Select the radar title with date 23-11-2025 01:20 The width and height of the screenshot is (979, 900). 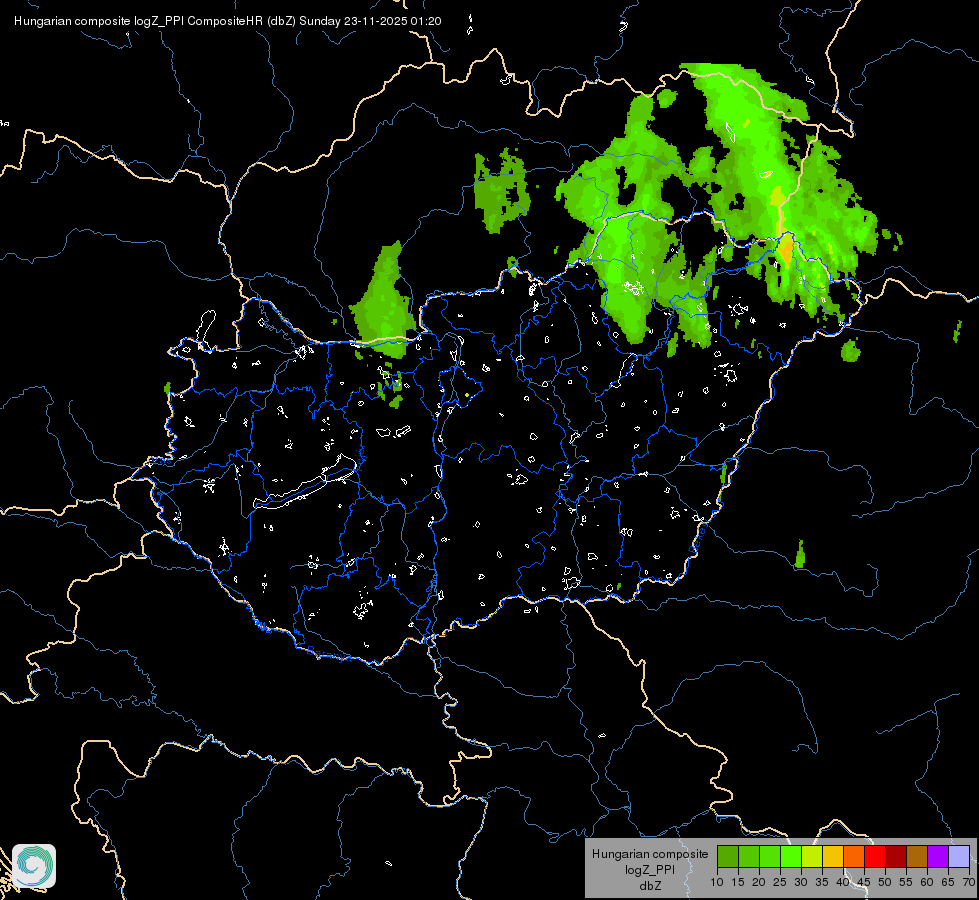228,21
